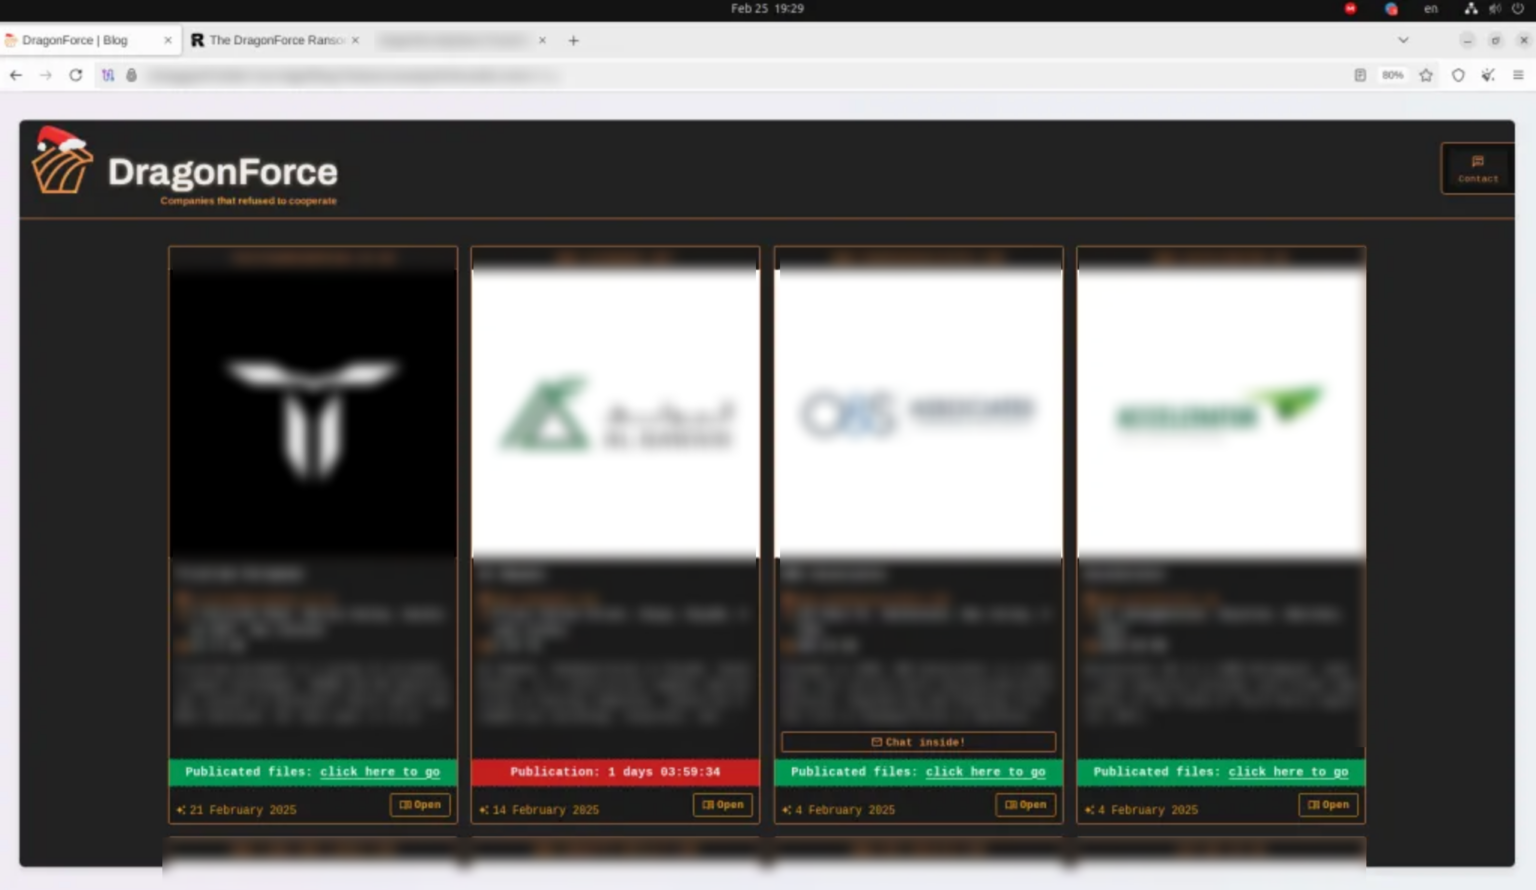Click Open on the '21 February 2025' card
1536x890 pixels.
click(x=420, y=804)
